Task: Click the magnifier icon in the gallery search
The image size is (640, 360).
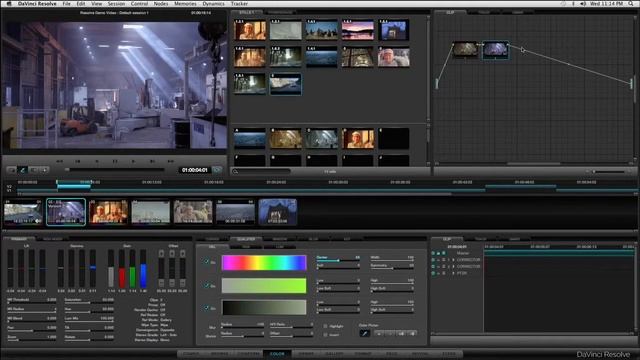Action: (236, 171)
